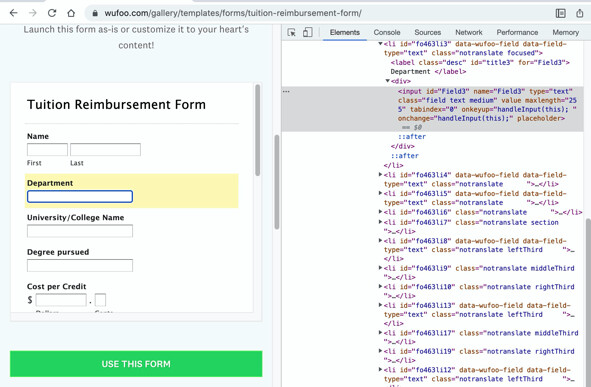This screenshot has width=591, height=387.
Task: Open the Memory tab
Action: click(565, 32)
